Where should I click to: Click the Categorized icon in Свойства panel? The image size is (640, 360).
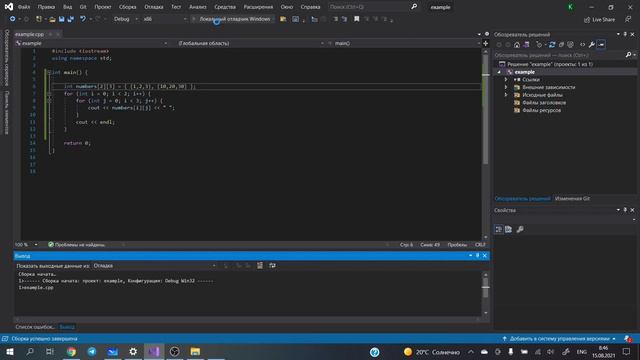(499, 229)
